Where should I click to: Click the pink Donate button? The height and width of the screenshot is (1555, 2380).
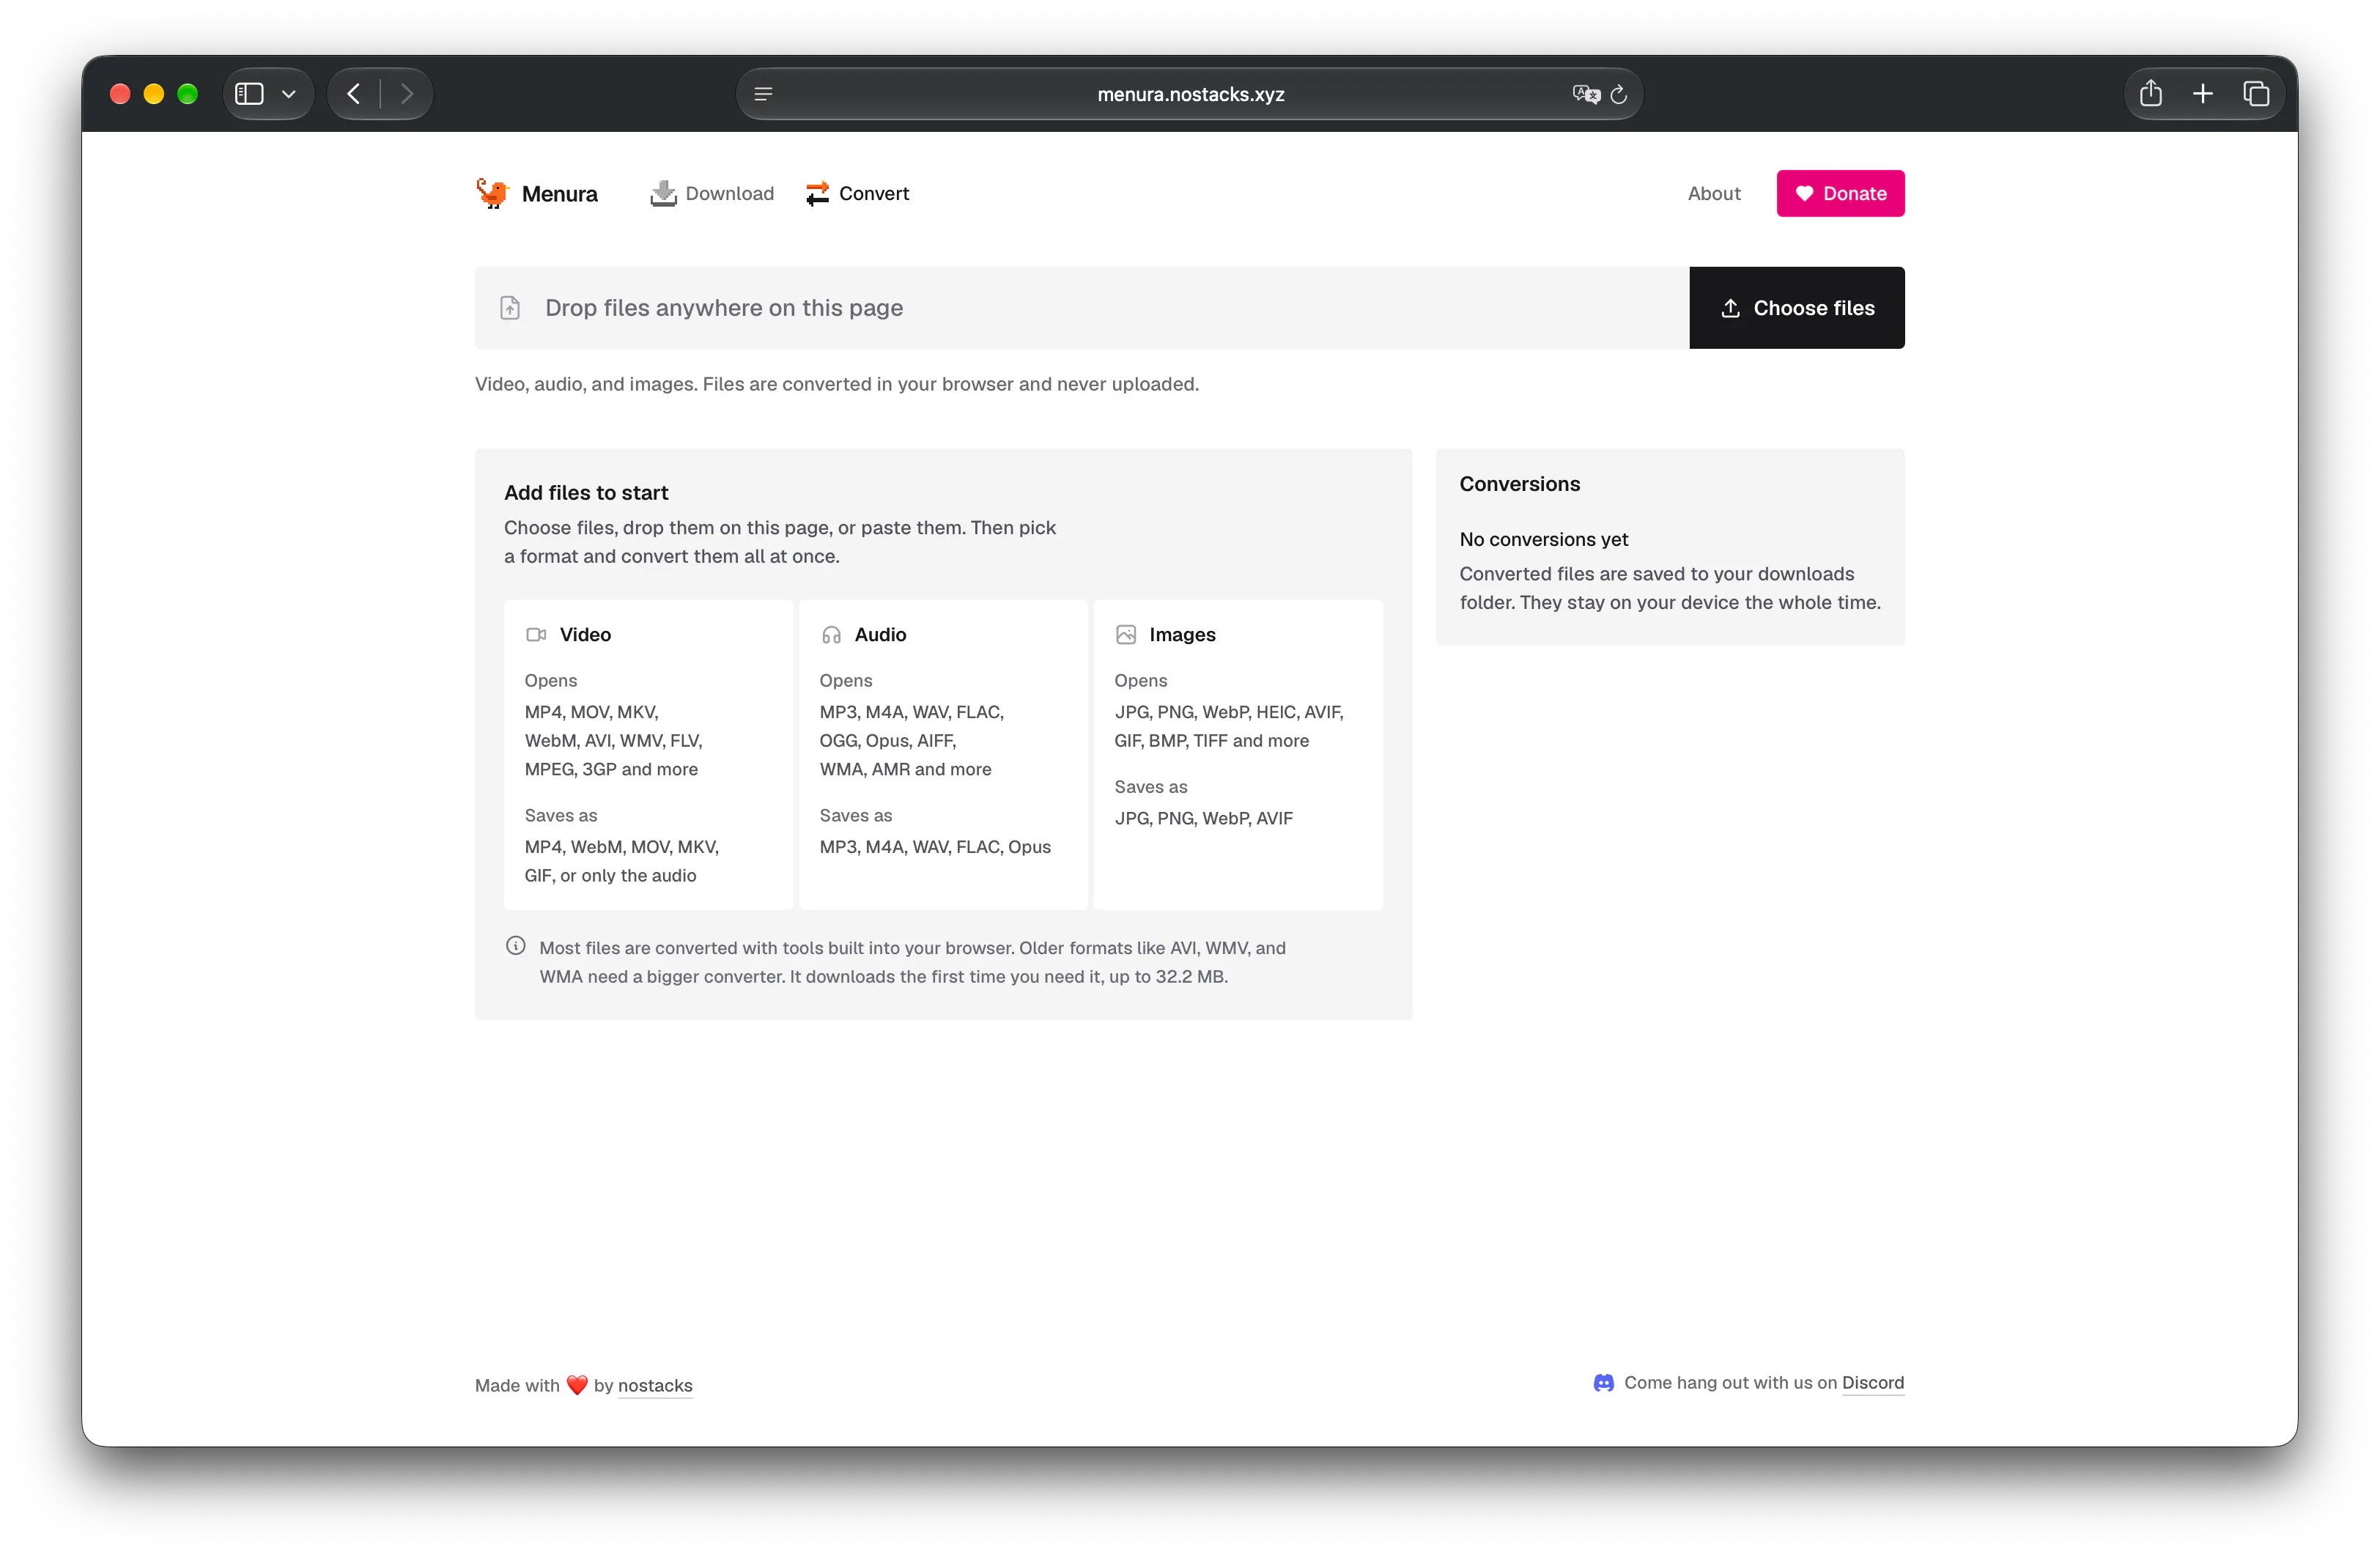point(1840,193)
